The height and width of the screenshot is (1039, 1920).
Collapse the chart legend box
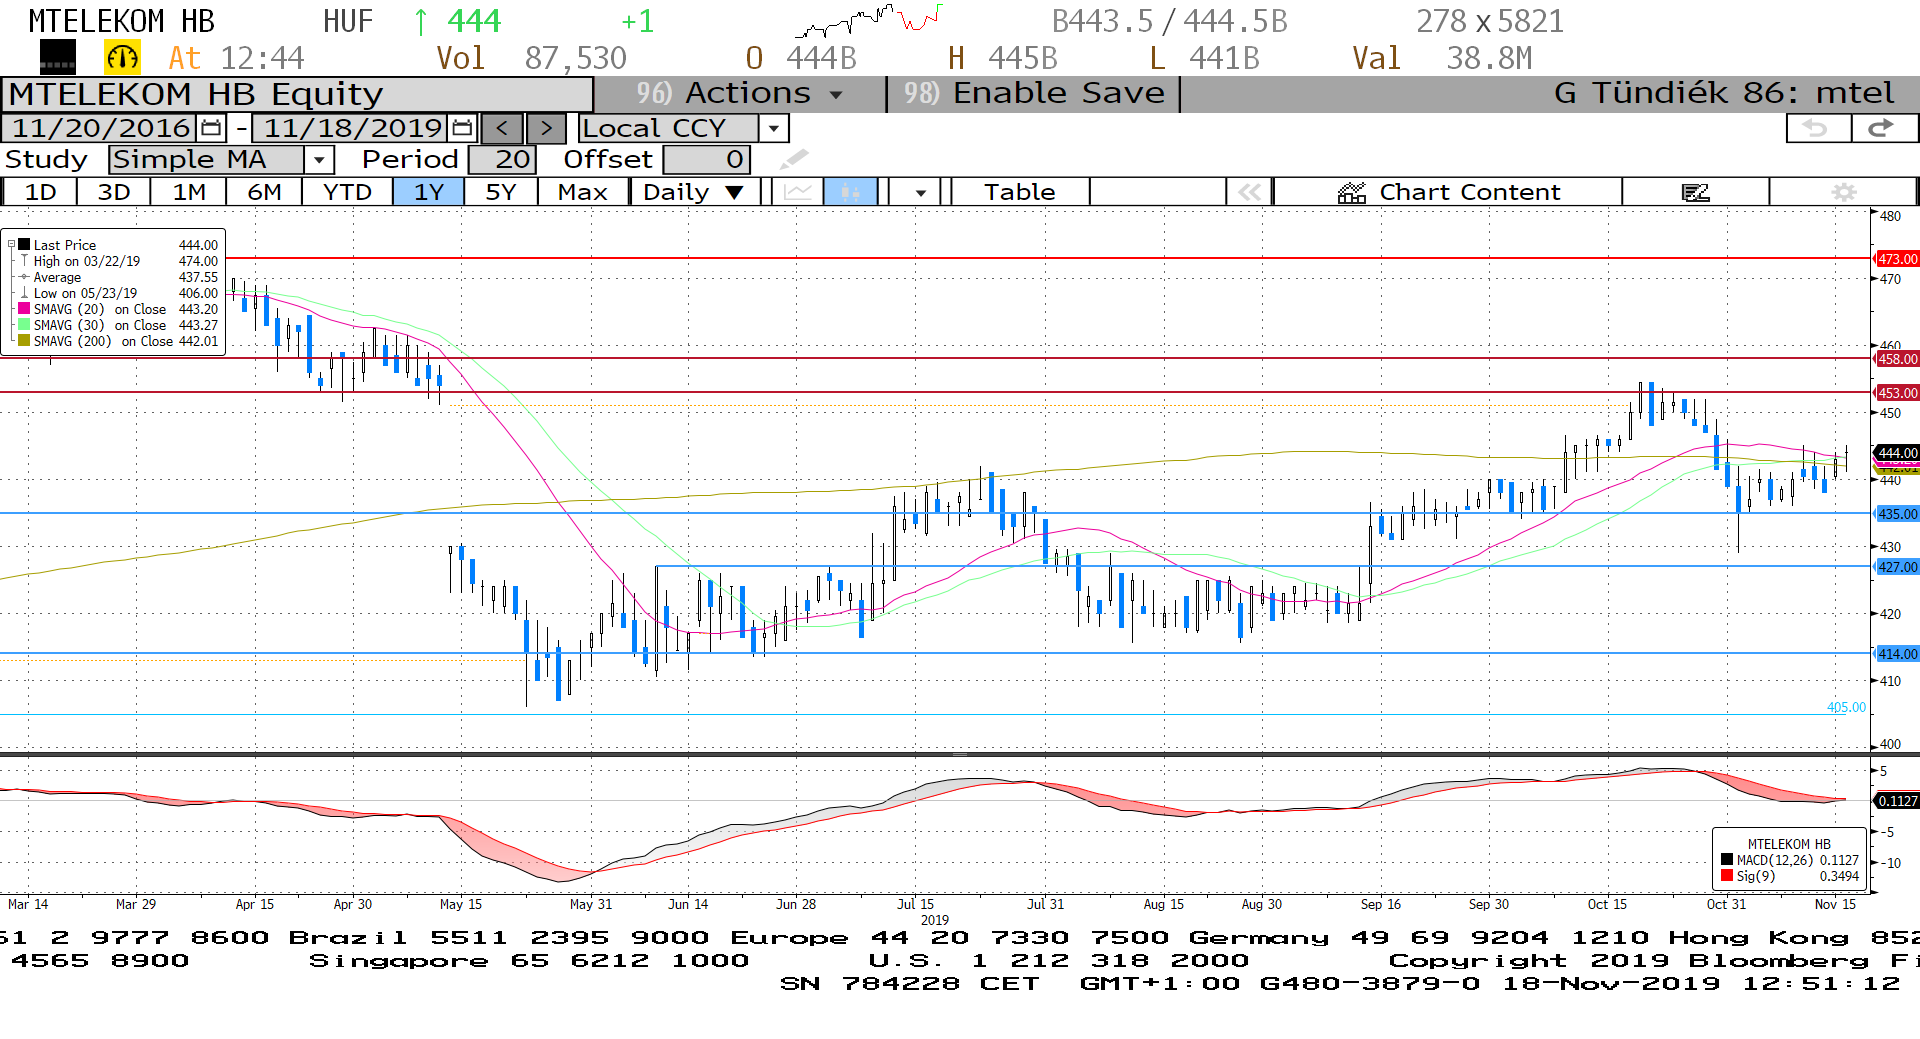(x=11, y=244)
